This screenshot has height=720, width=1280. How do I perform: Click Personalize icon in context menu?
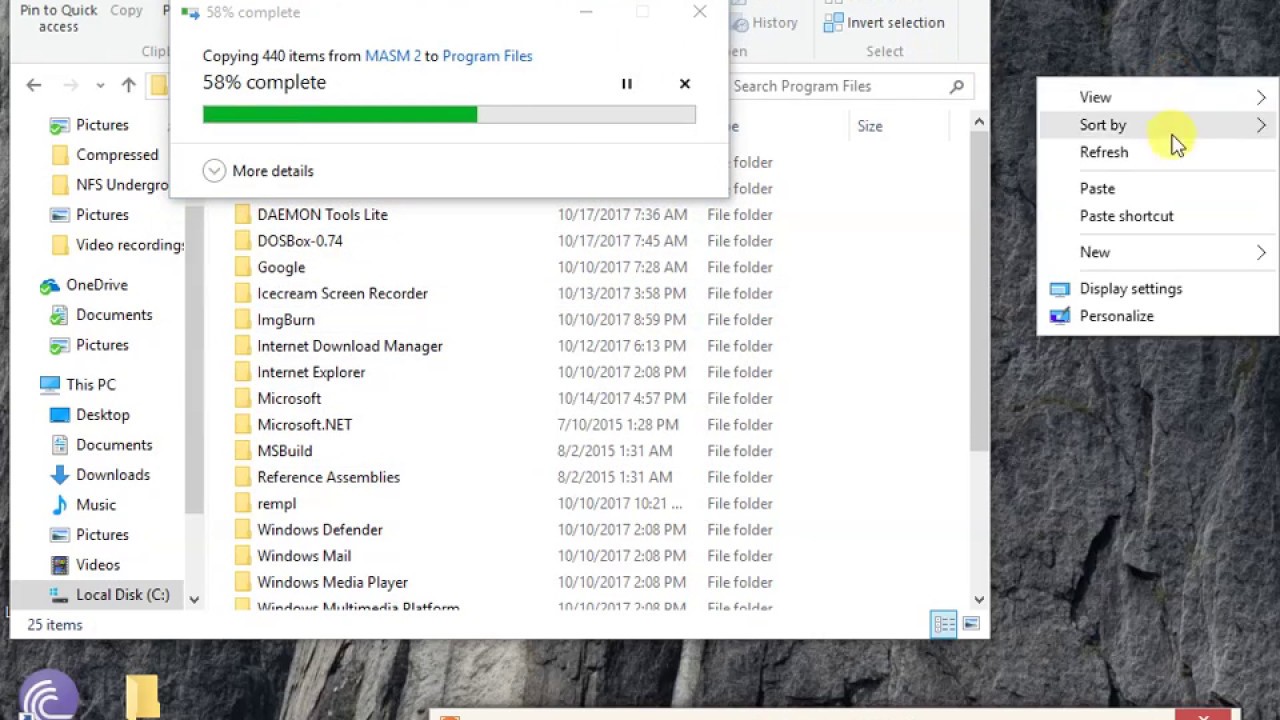1059,316
